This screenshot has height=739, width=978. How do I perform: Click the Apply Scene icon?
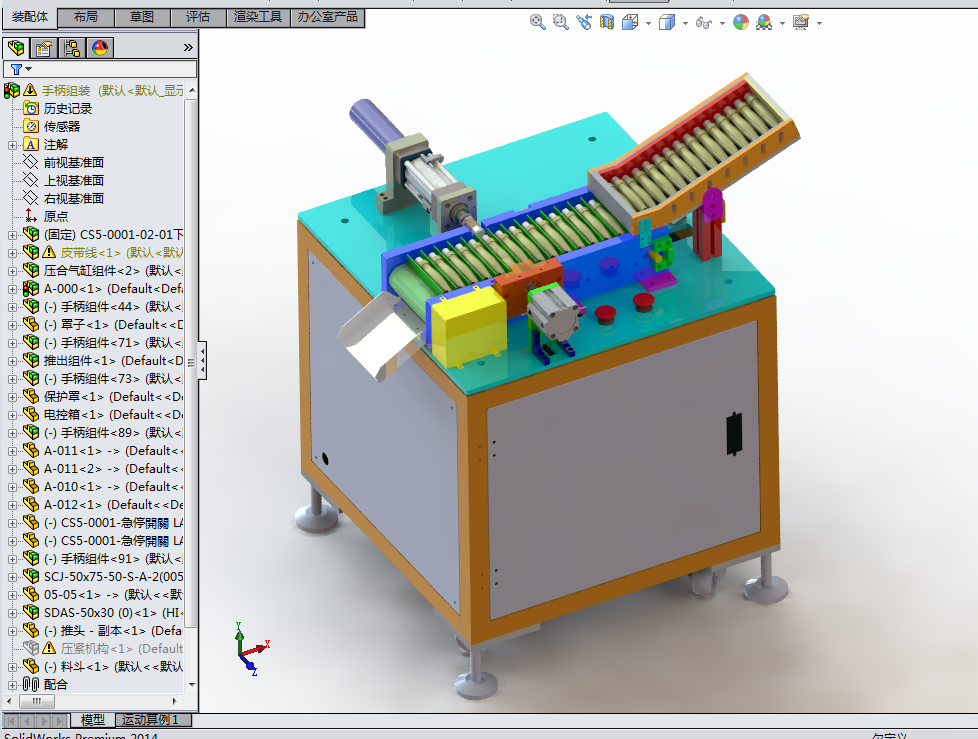click(764, 22)
